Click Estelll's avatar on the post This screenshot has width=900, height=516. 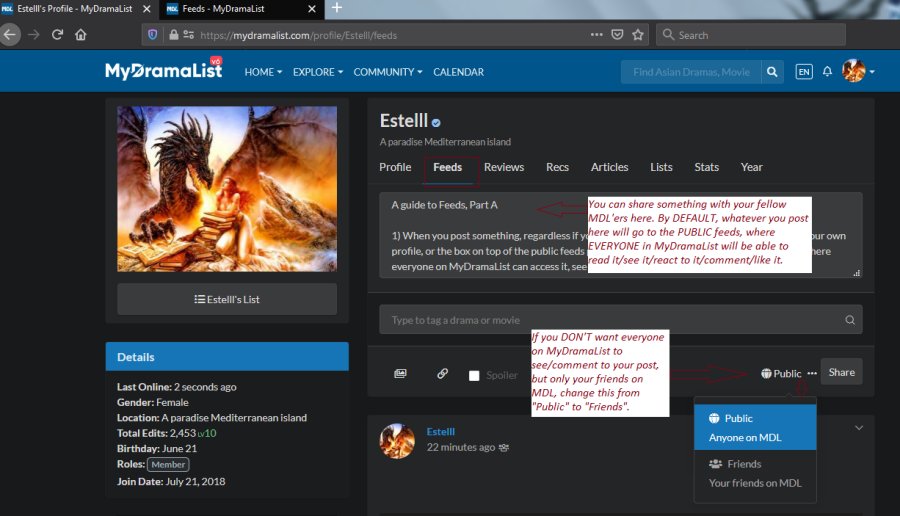pyautogui.click(x=397, y=441)
